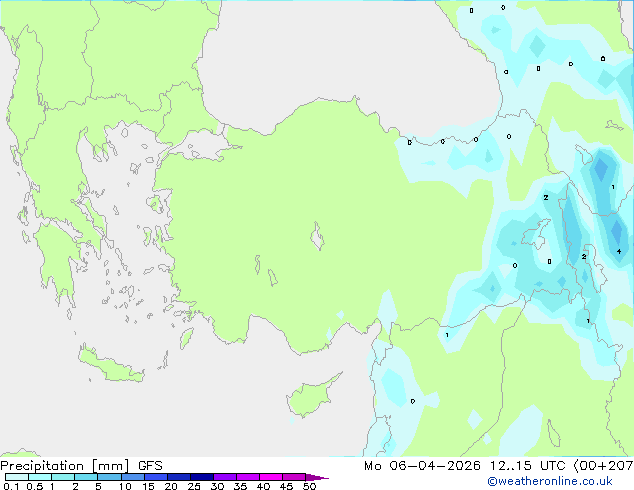The image size is (634, 490).
Task: Click the weatheronline.co.uk copyright link
Action: (x=550, y=481)
